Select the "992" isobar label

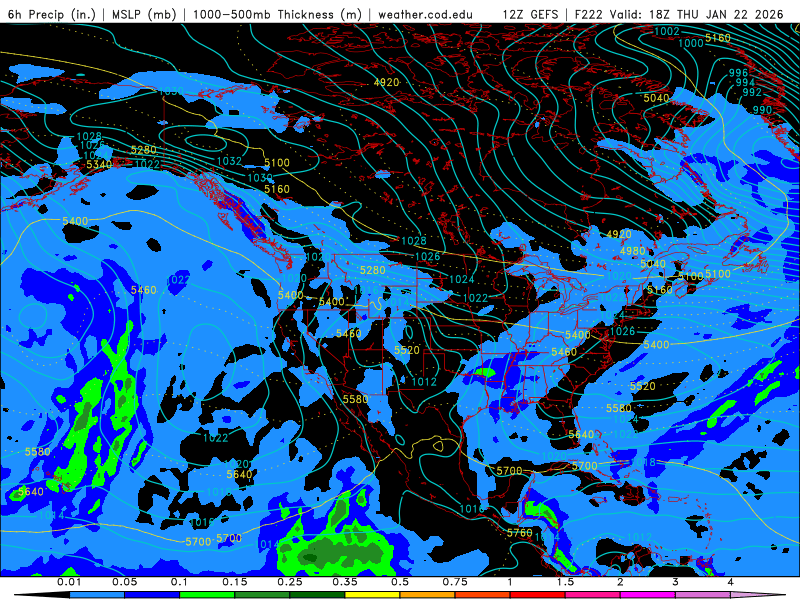[752, 92]
